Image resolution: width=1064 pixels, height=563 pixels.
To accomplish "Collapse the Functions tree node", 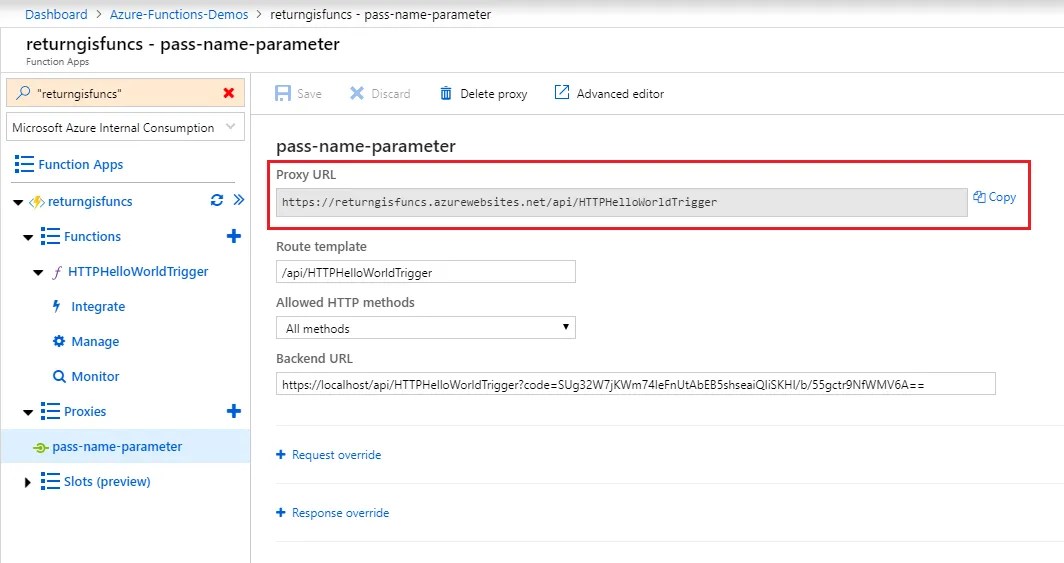I will tap(28, 237).
